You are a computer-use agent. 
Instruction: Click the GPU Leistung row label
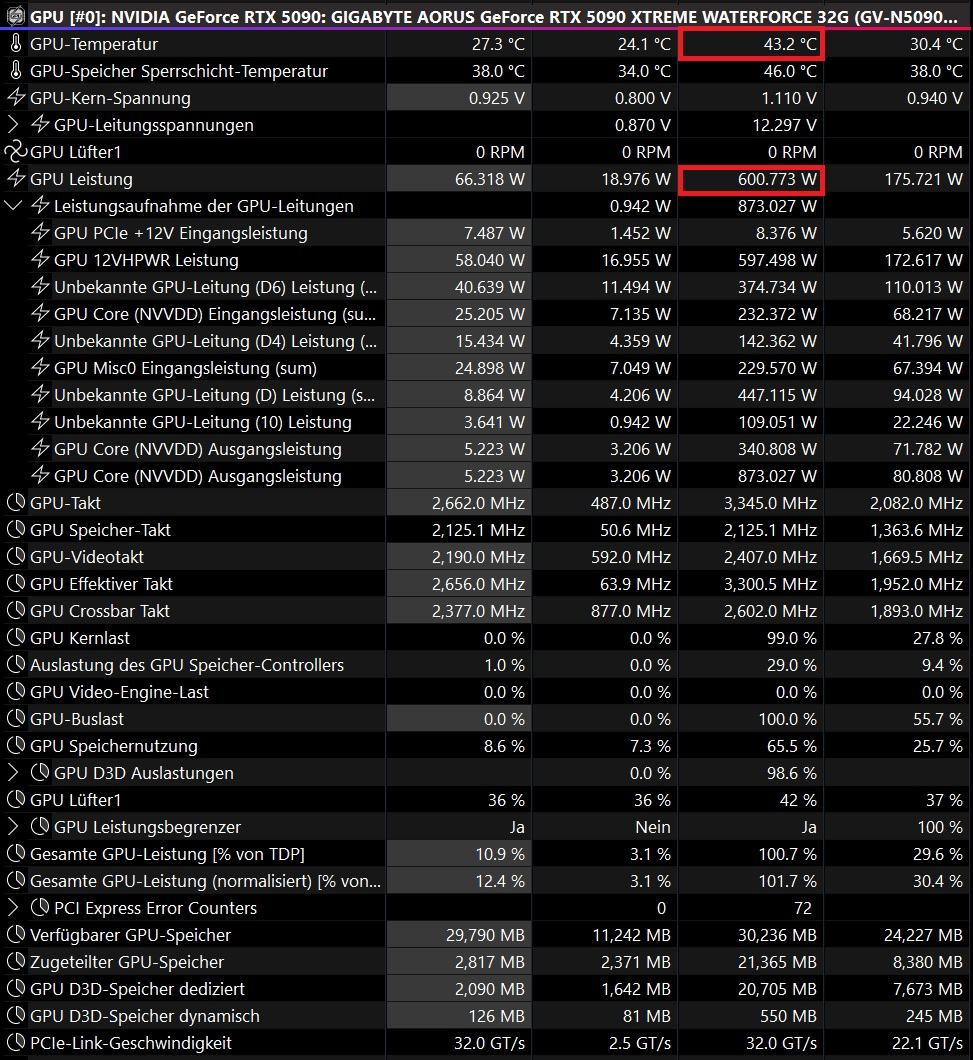pyautogui.click(x=81, y=179)
